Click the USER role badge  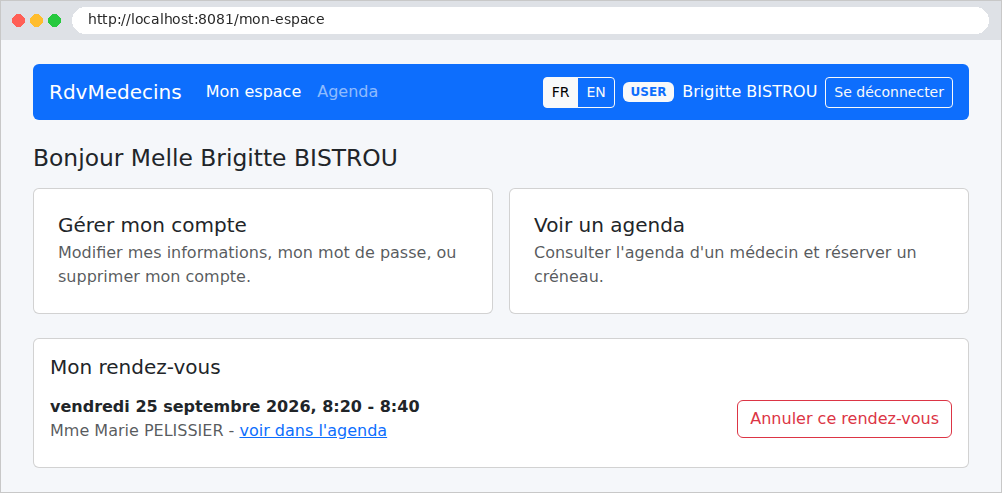tap(648, 91)
